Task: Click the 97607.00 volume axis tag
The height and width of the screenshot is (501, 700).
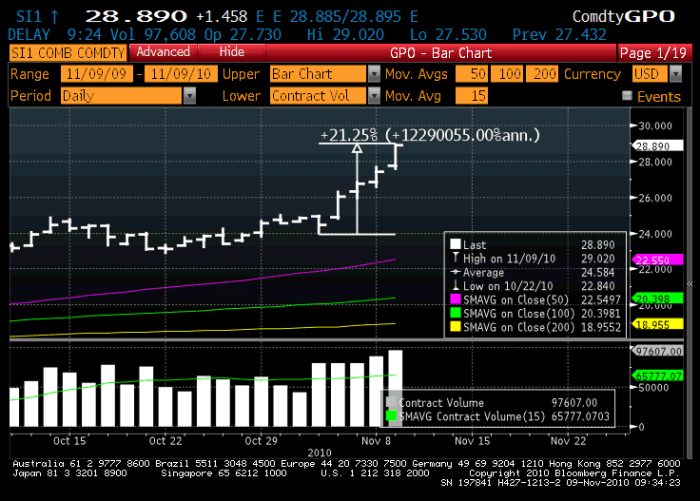Action: pyautogui.click(x=657, y=351)
